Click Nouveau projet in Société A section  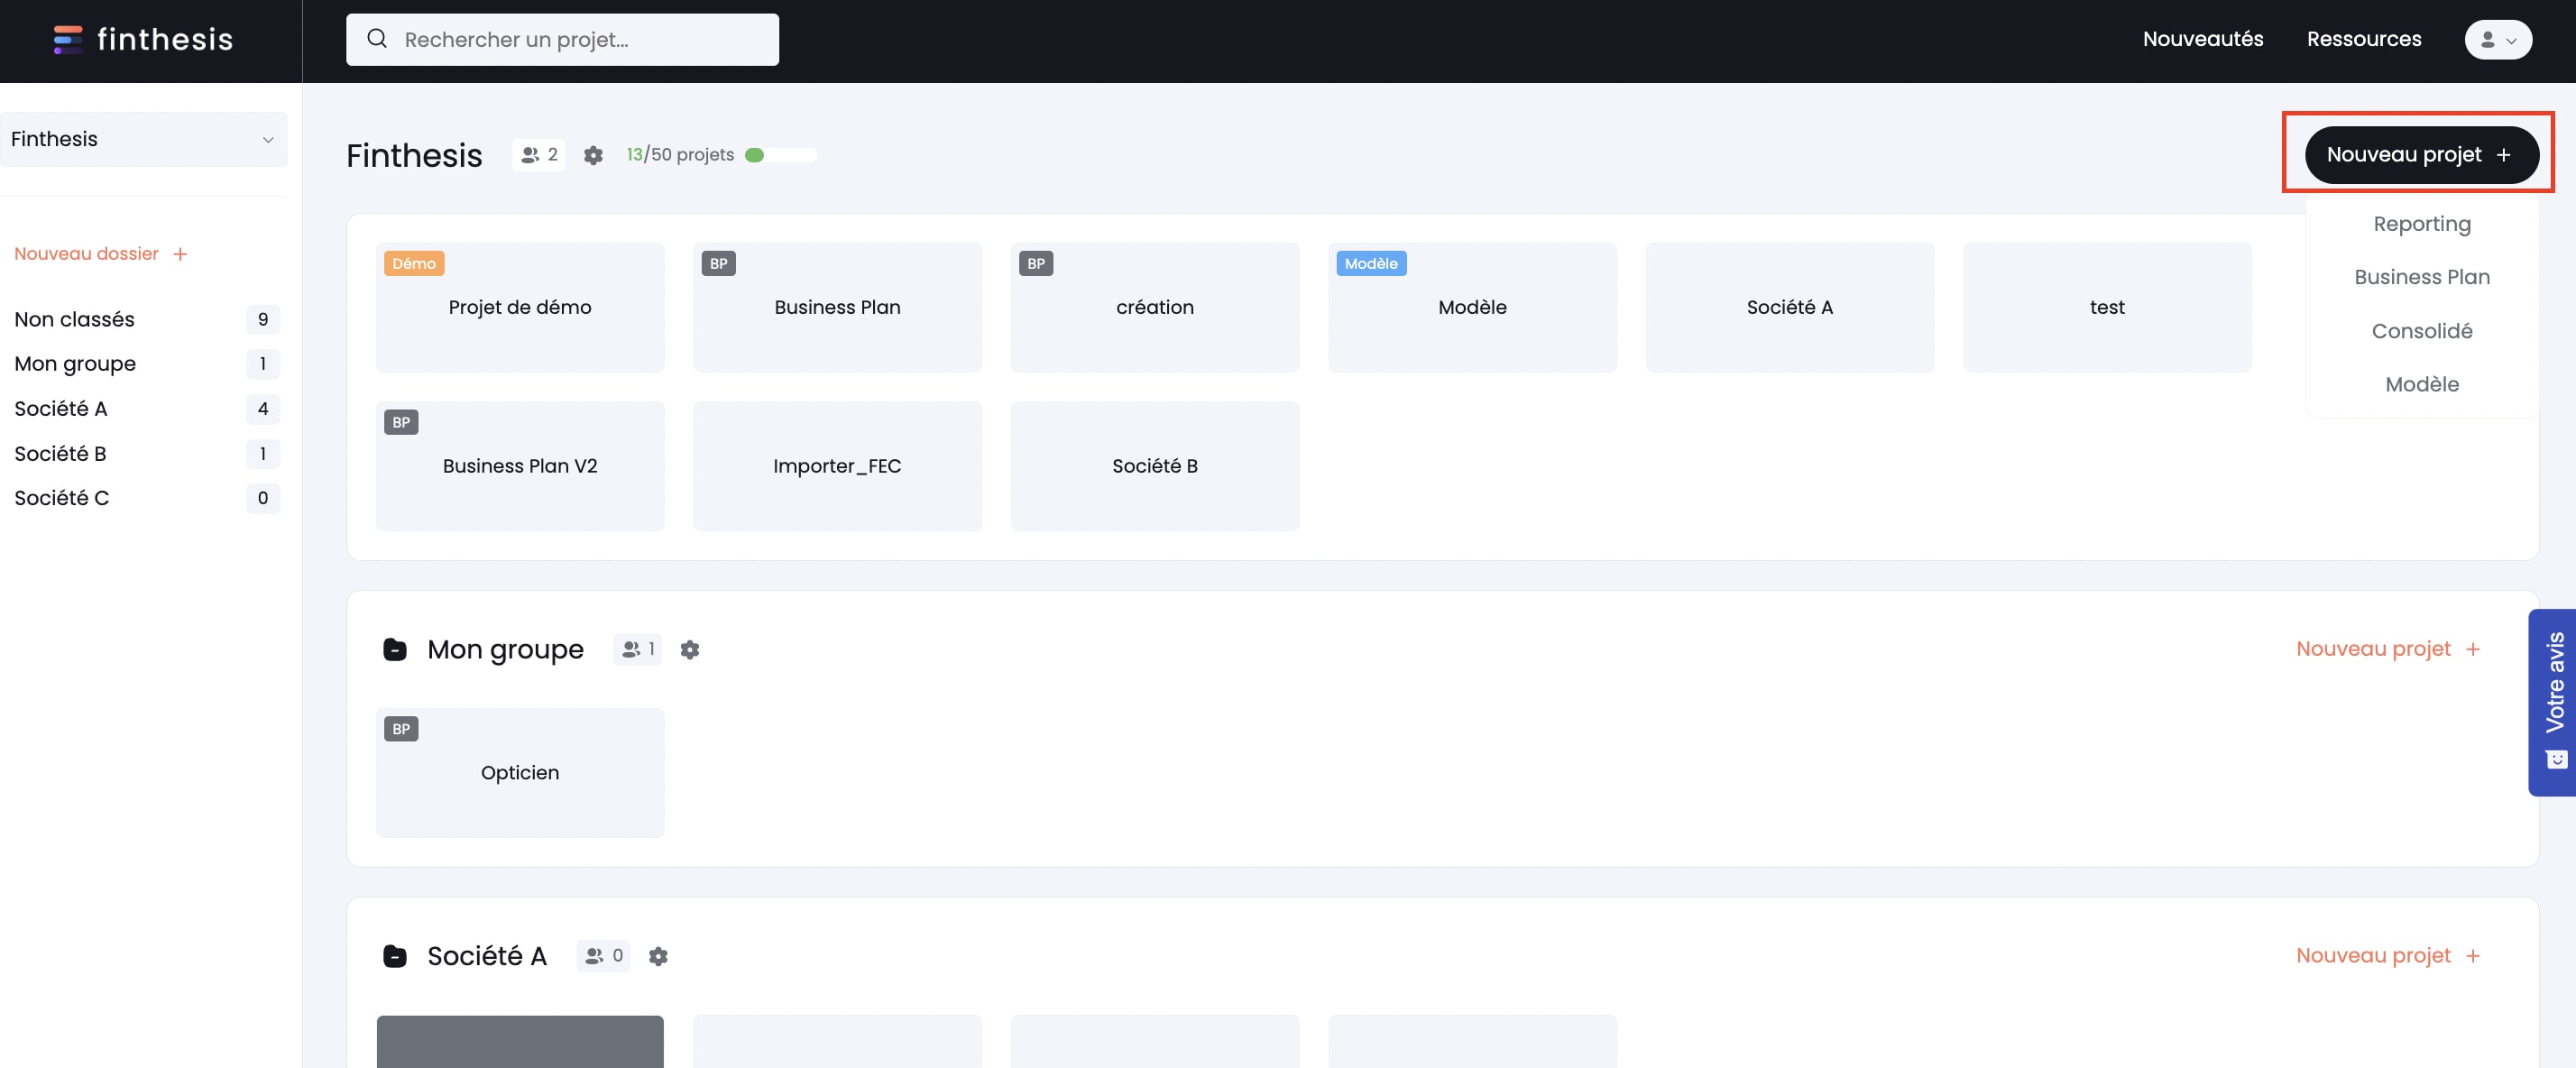pyautogui.click(x=2388, y=956)
